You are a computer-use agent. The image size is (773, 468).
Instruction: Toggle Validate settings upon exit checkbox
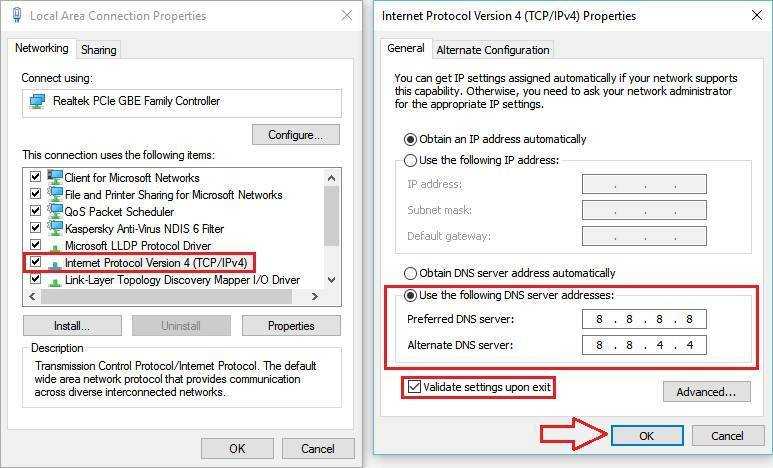(414, 387)
